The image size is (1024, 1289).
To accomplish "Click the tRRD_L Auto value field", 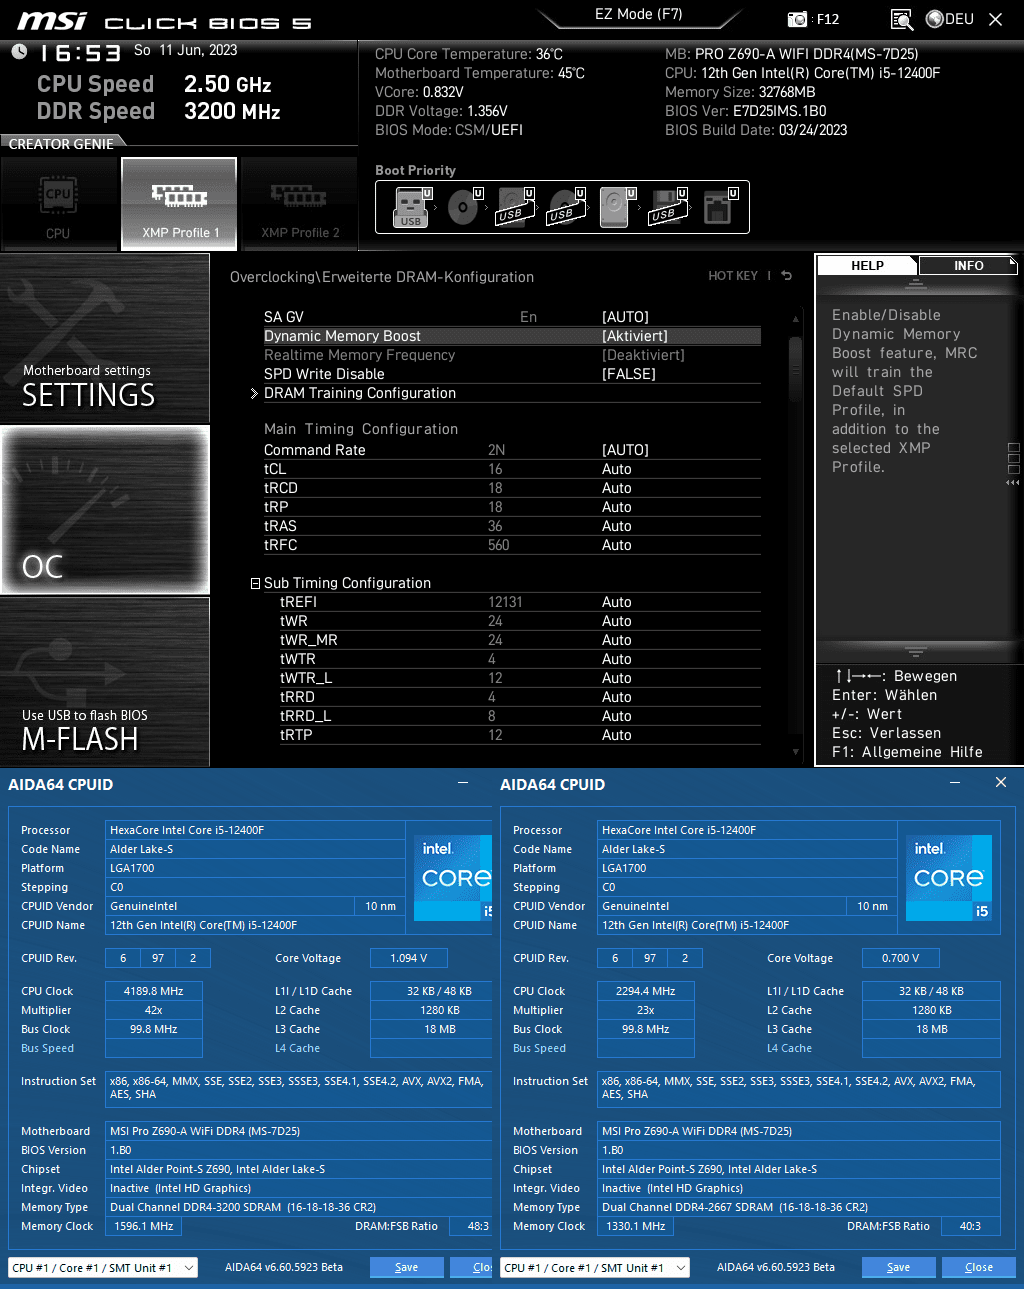I will 617,716.
